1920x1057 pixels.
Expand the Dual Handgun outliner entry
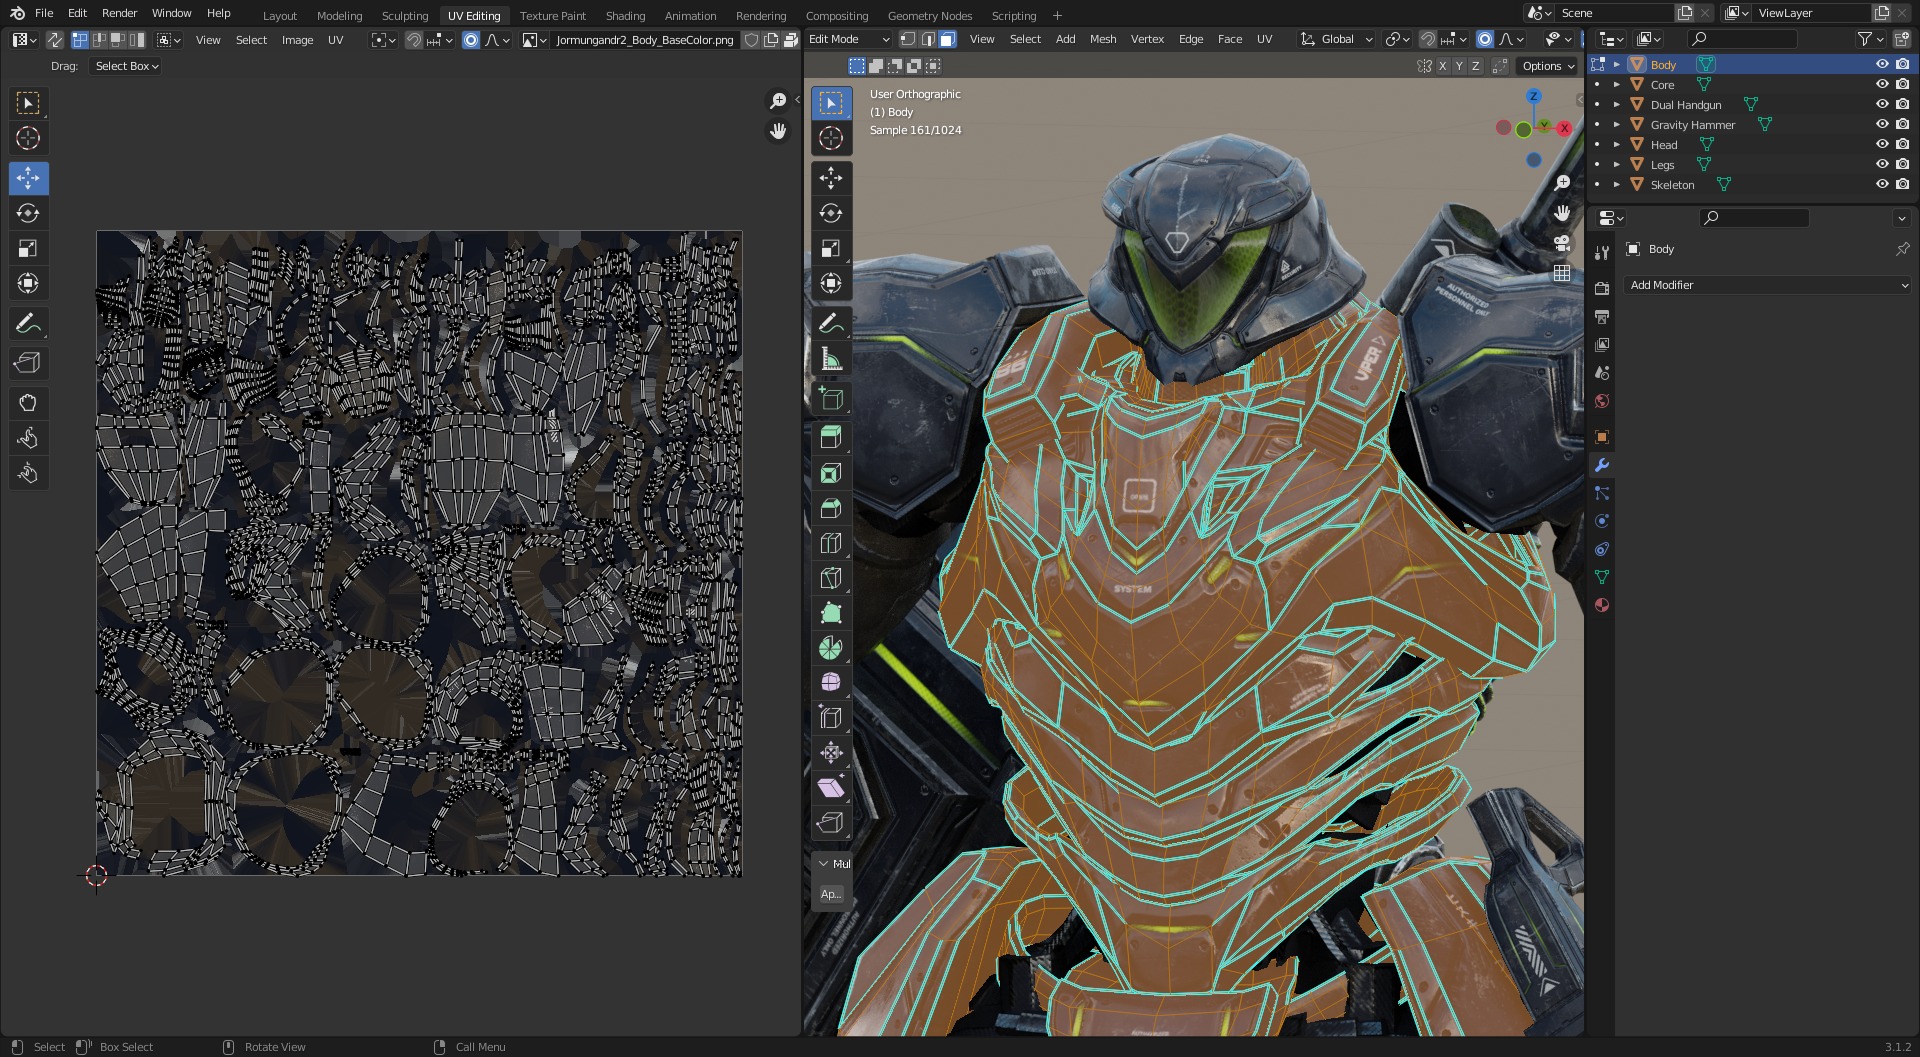[1617, 104]
